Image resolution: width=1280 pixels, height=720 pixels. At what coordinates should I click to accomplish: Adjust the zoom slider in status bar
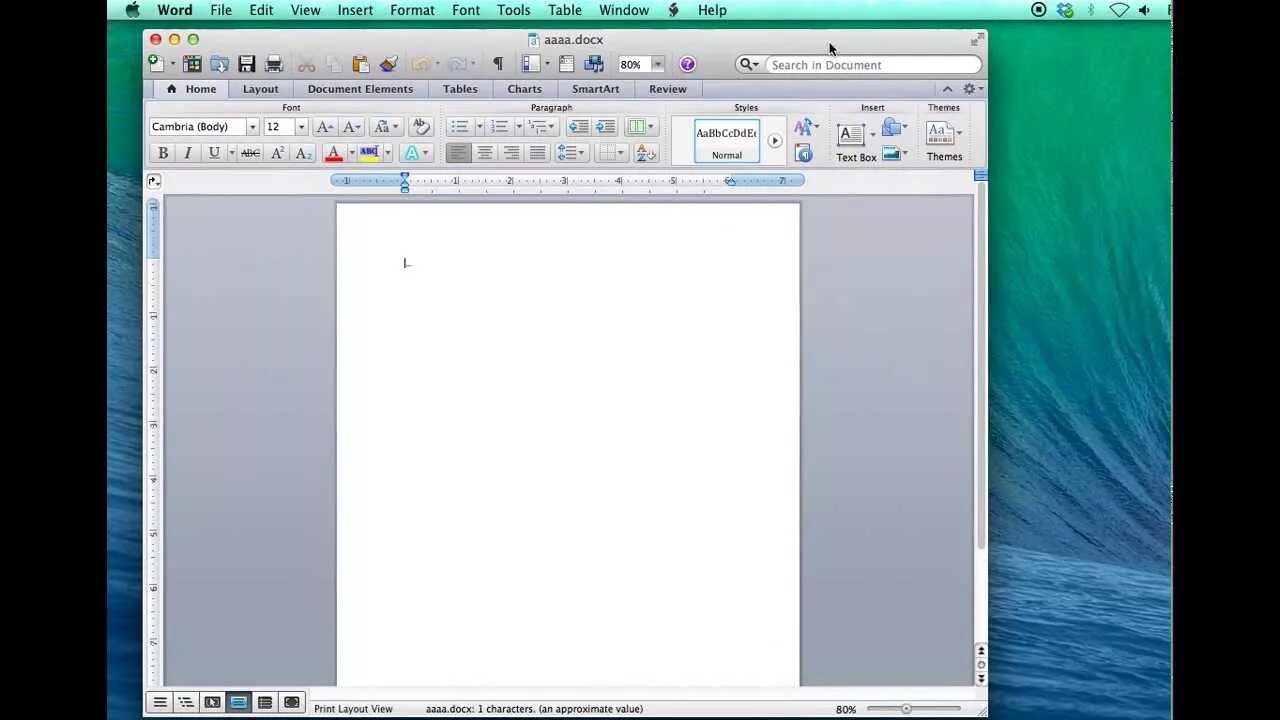click(x=906, y=709)
